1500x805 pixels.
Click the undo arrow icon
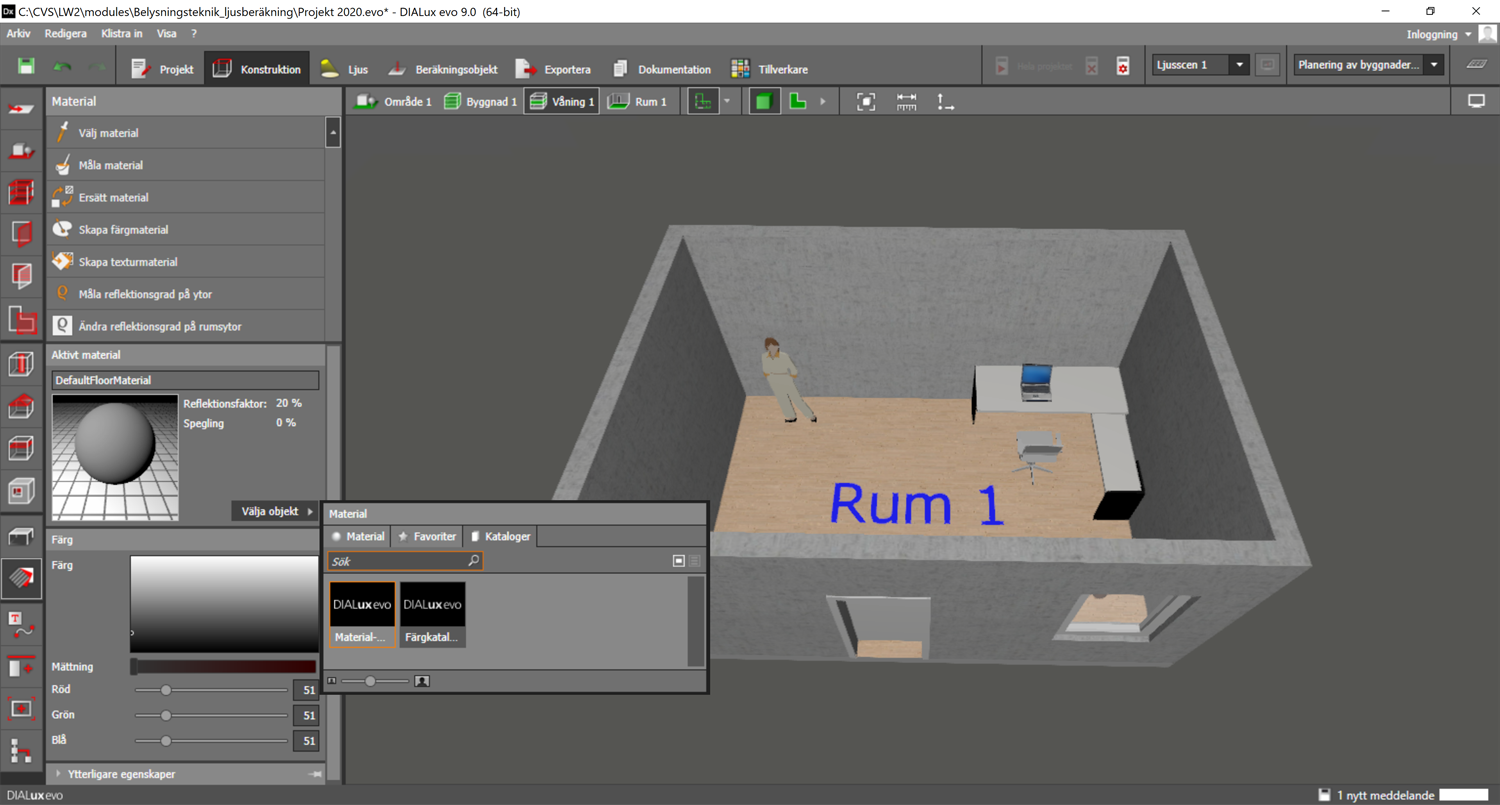62,67
